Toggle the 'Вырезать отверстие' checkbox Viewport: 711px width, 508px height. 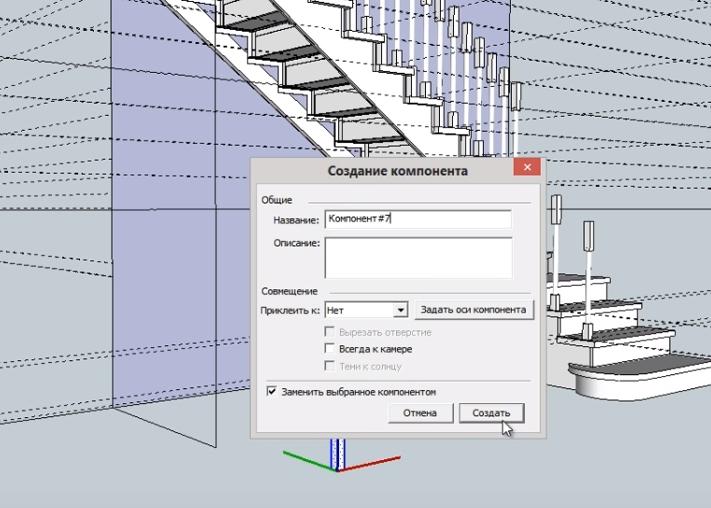[x=330, y=331]
